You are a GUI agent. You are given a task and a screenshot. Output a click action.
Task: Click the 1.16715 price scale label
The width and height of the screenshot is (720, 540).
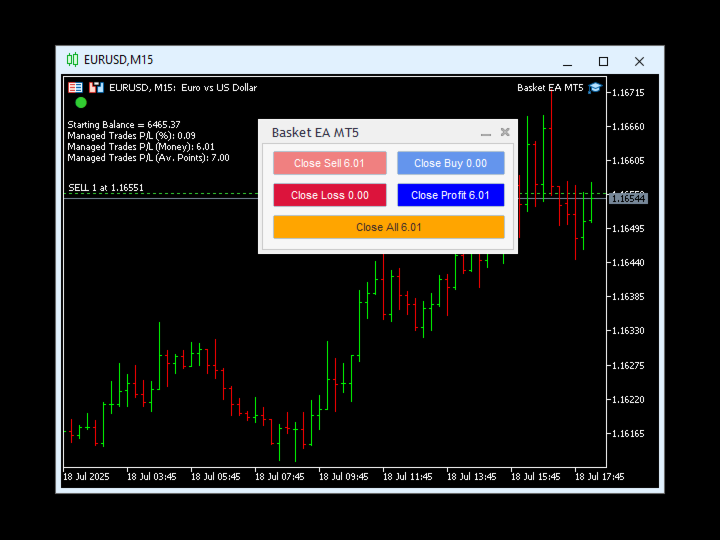[628, 93]
